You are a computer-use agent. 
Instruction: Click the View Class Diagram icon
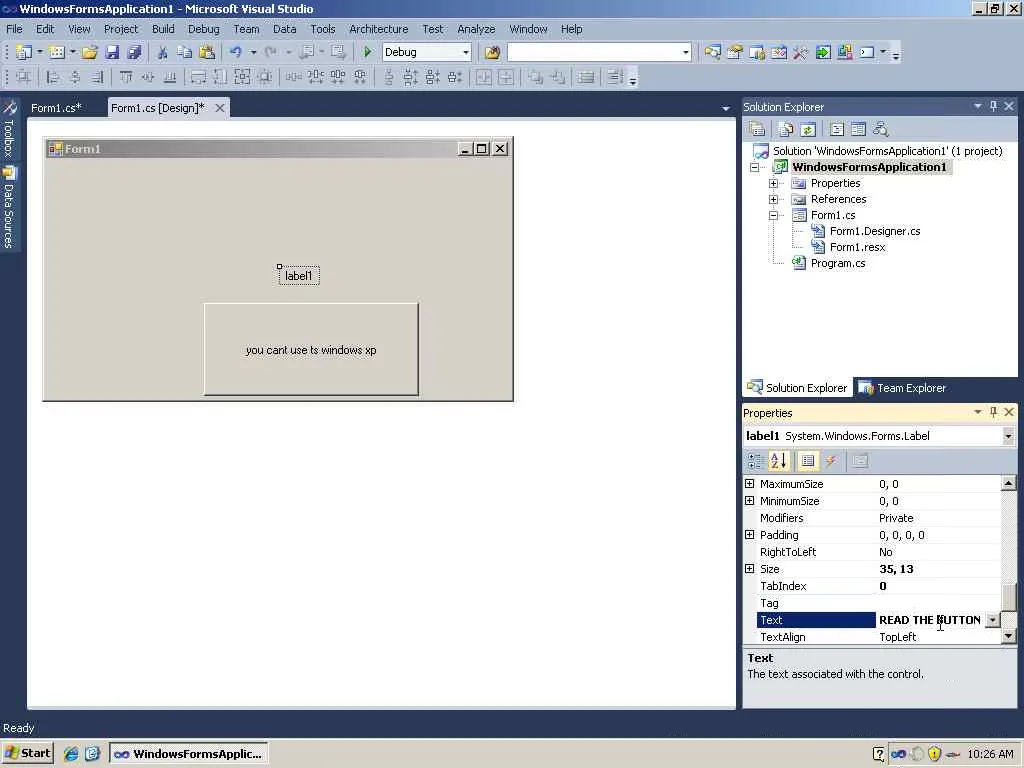pos(881,129)
